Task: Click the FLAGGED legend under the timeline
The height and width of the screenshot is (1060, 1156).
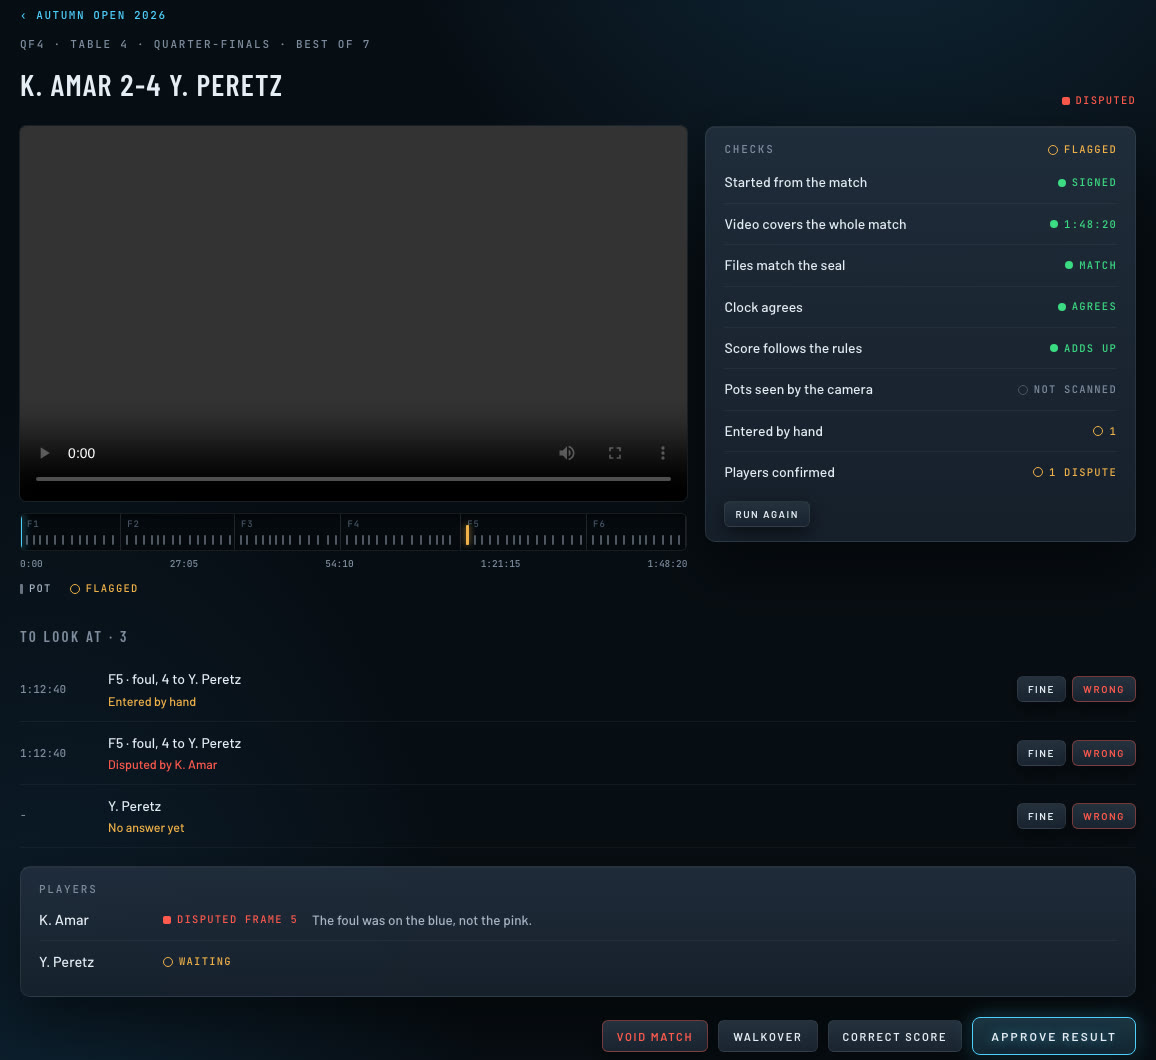Action: pyautogui.click(x=104, y=588)
